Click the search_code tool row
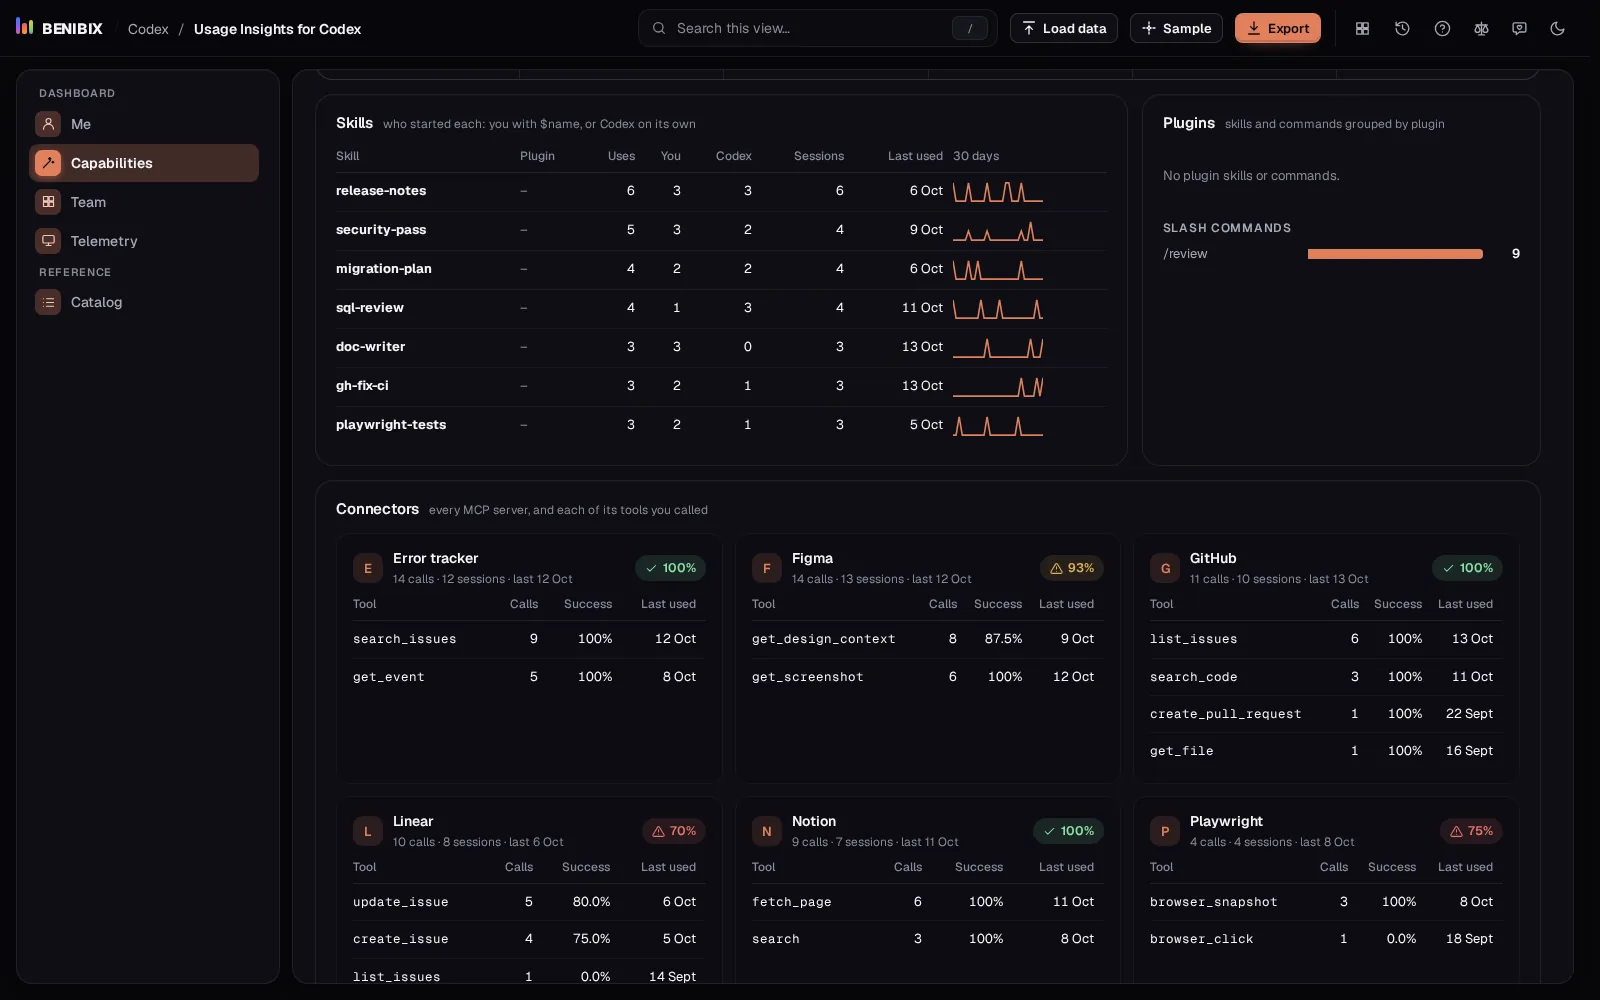The width and height of the screenshot is (1600, 1000). 1326,677
